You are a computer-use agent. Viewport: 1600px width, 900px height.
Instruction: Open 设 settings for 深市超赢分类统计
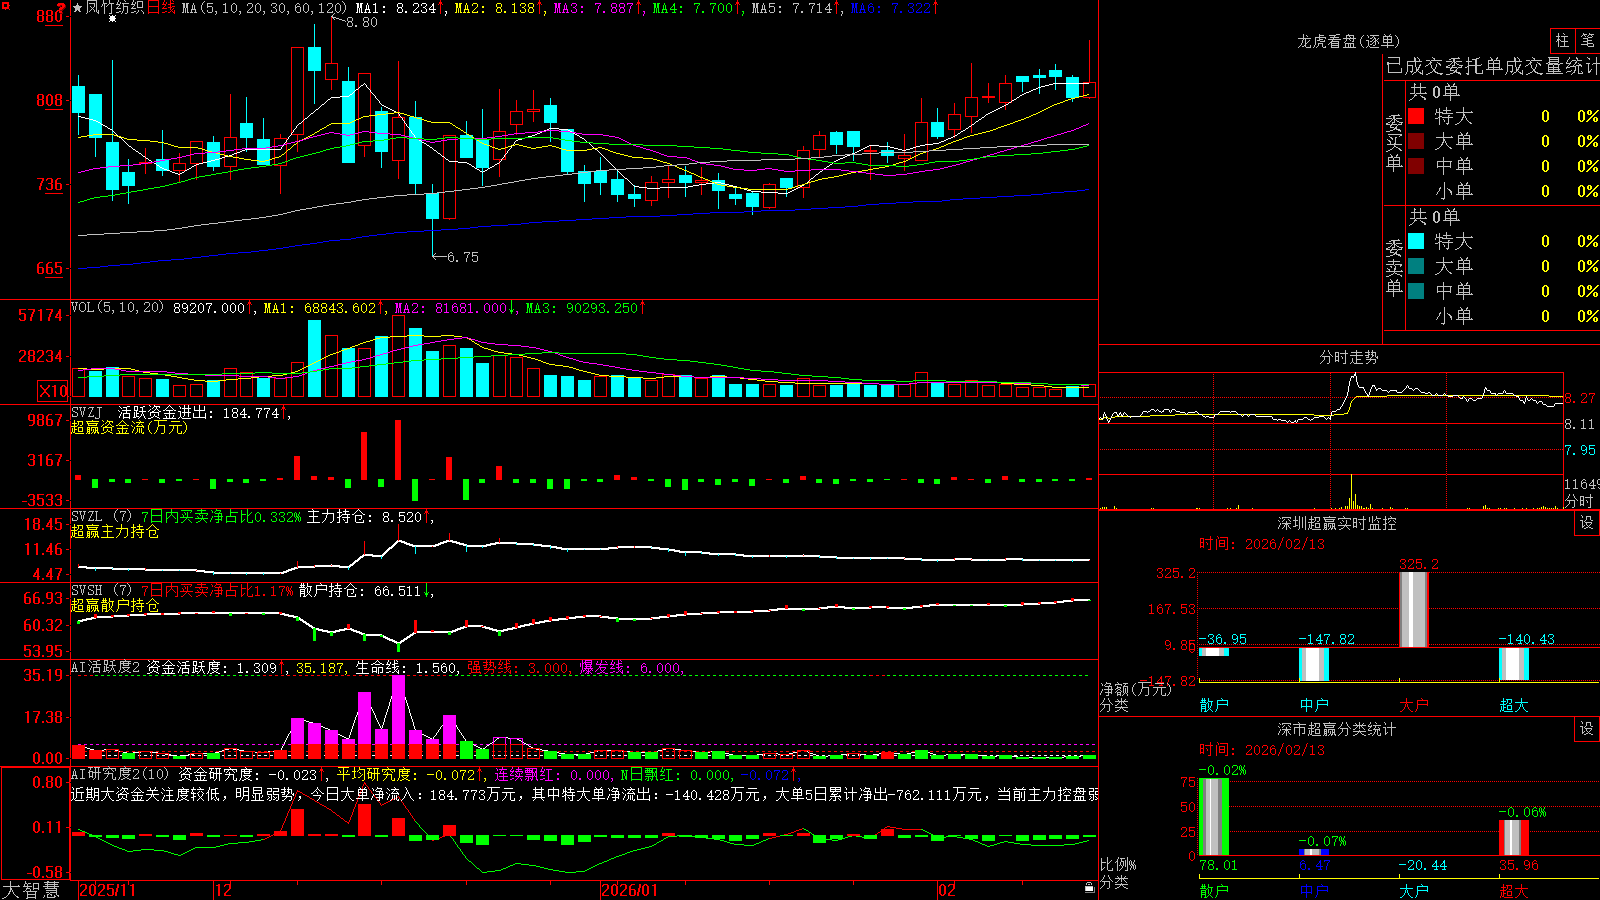point(1587,729)
